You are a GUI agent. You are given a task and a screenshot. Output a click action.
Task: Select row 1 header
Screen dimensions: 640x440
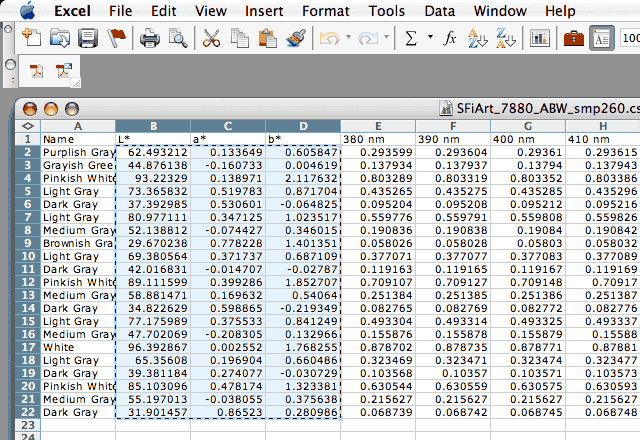28,139
